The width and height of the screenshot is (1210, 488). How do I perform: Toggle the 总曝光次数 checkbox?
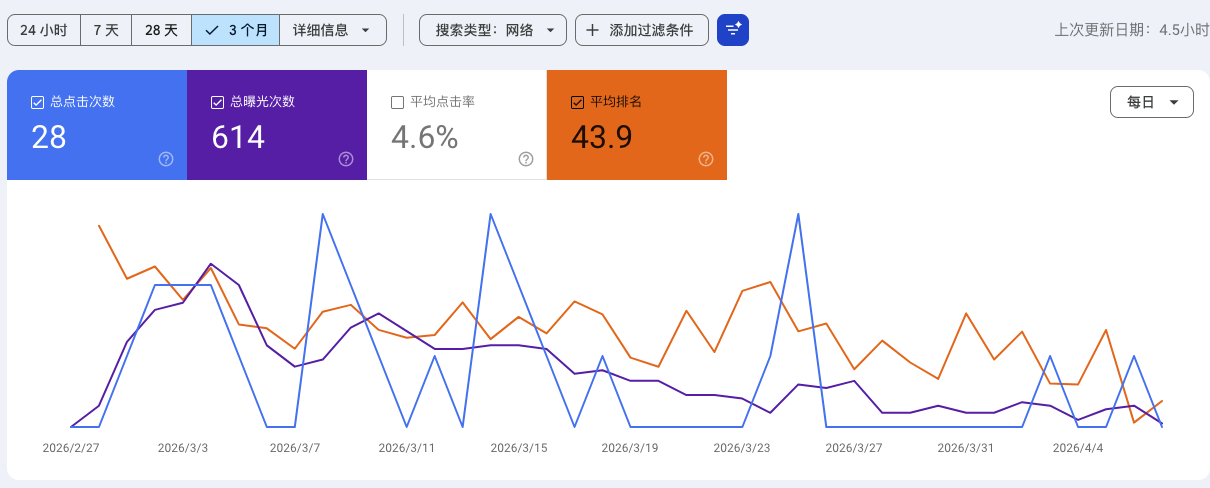tap(217, 102)
